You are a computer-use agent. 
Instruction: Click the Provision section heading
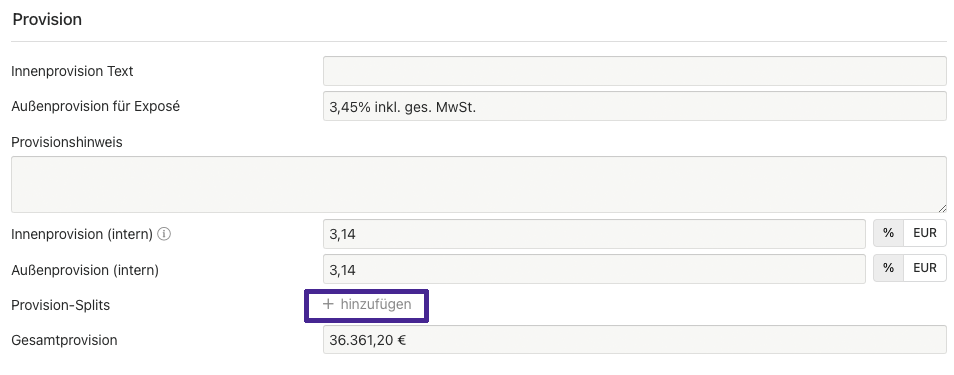click(47, 19)
